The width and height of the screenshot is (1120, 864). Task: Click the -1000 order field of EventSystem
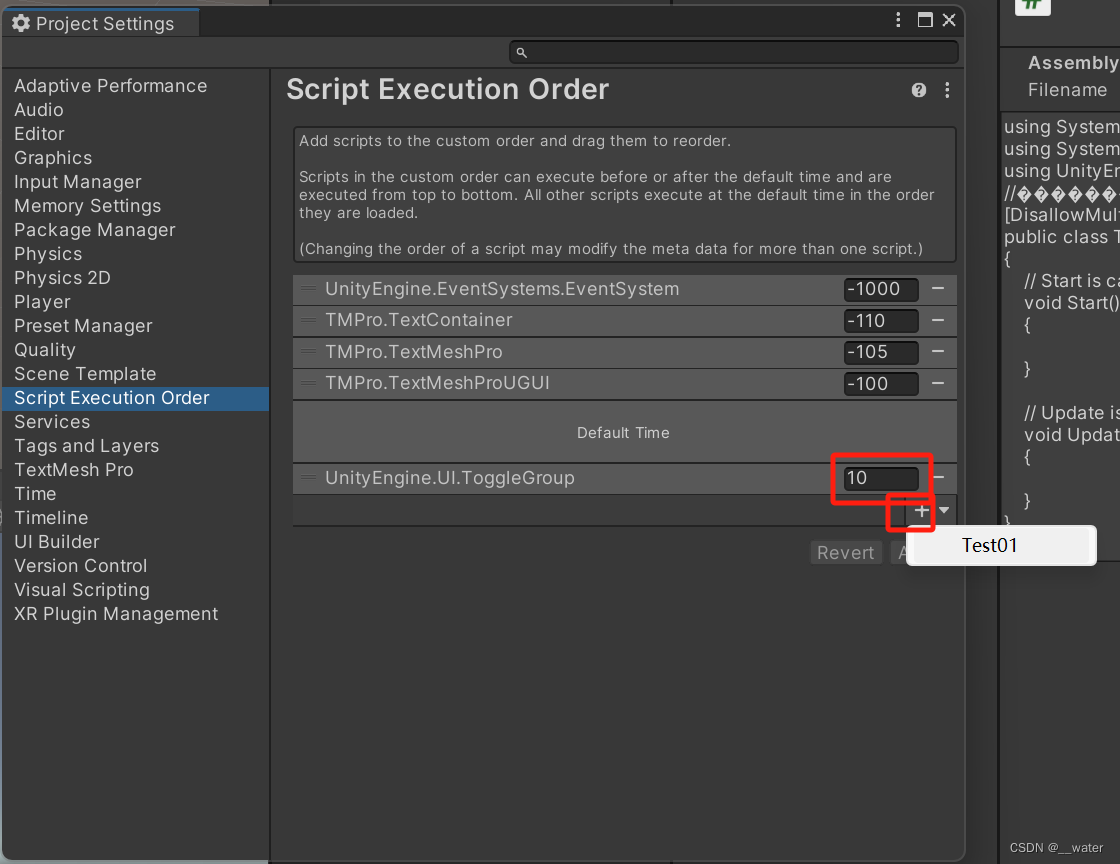pyautogui.click(x=879, y=289)
